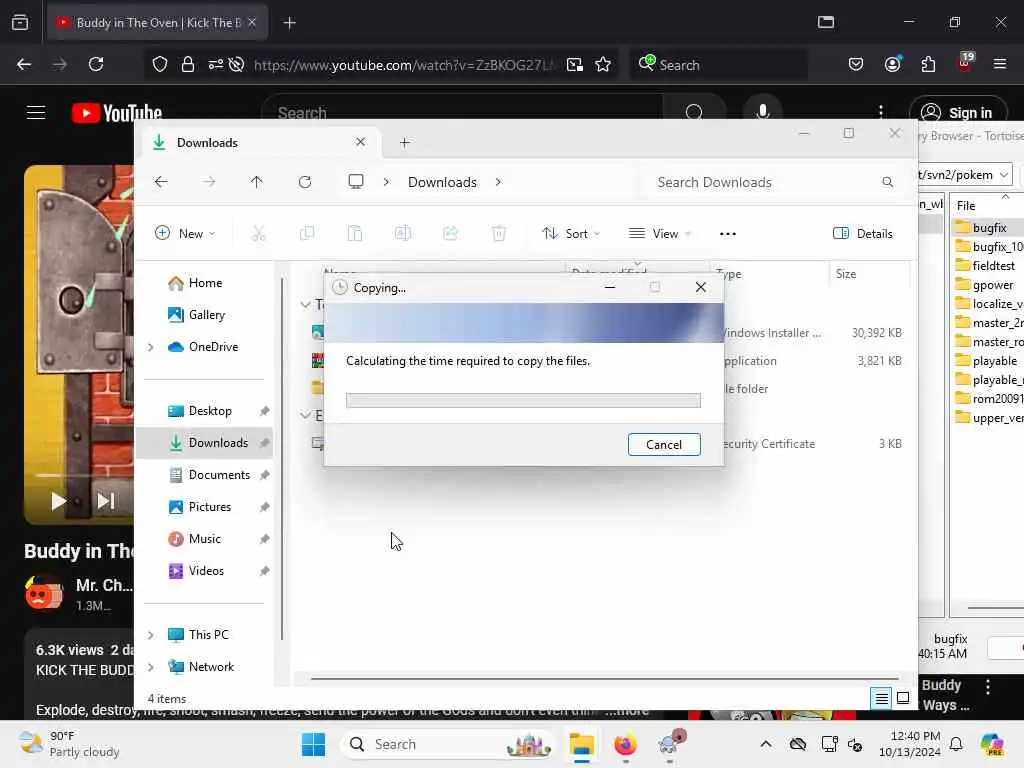
Task: Reload the Firefox page
Action: (96, 64)
